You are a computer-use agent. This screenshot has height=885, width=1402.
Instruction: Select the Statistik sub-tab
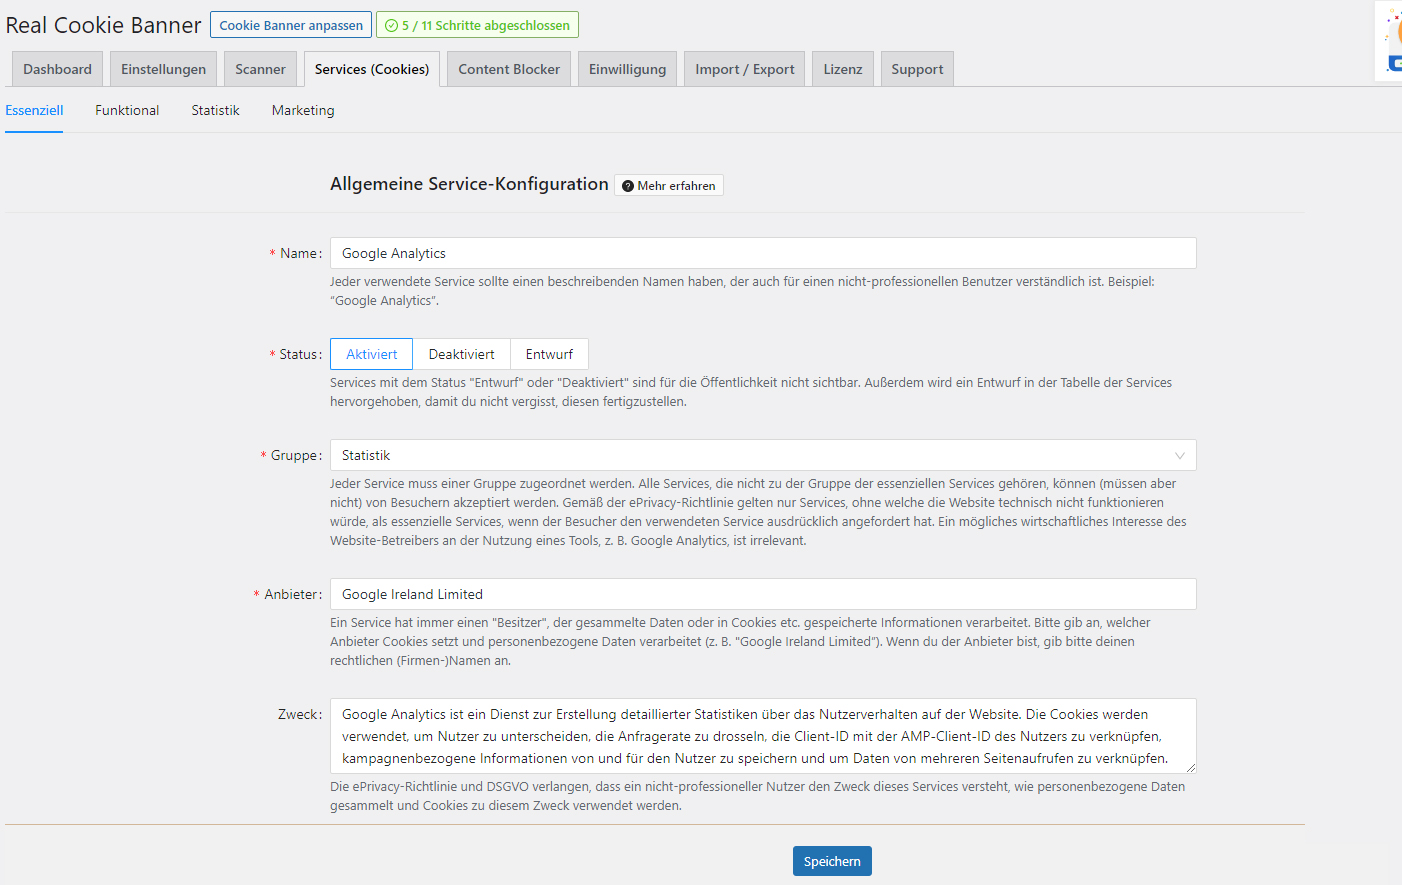(x=216, y=111)
